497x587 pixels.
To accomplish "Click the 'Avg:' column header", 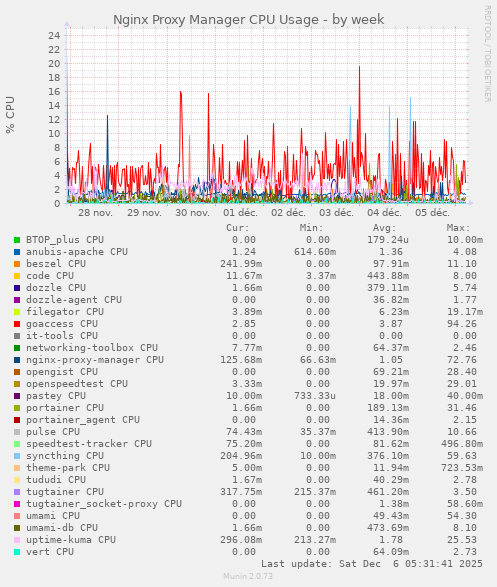I will click(x=384, y=228).
